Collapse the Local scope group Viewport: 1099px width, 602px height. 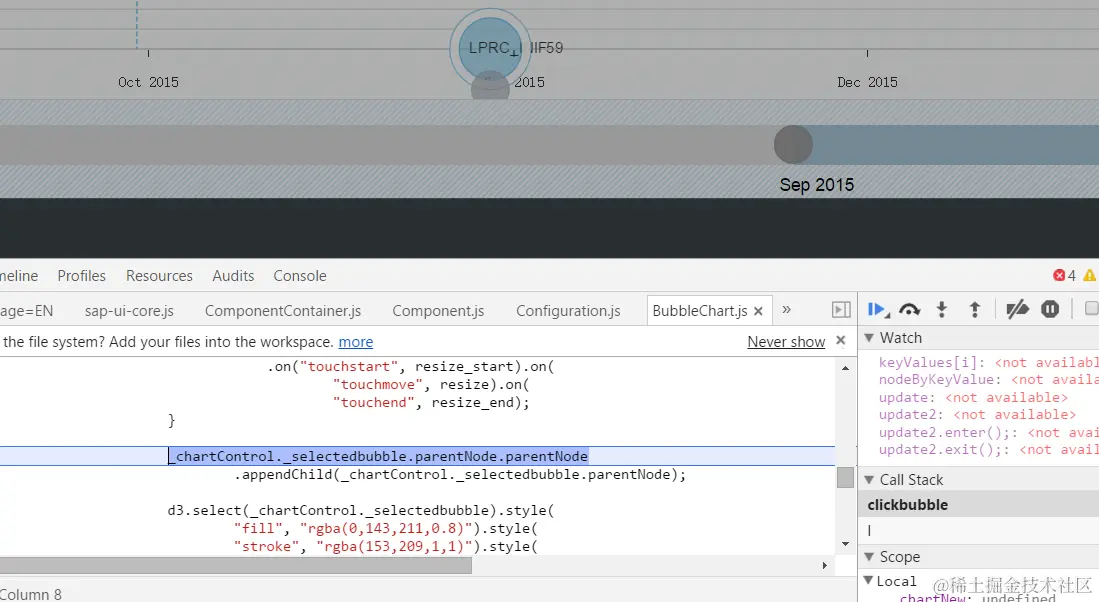868,580
